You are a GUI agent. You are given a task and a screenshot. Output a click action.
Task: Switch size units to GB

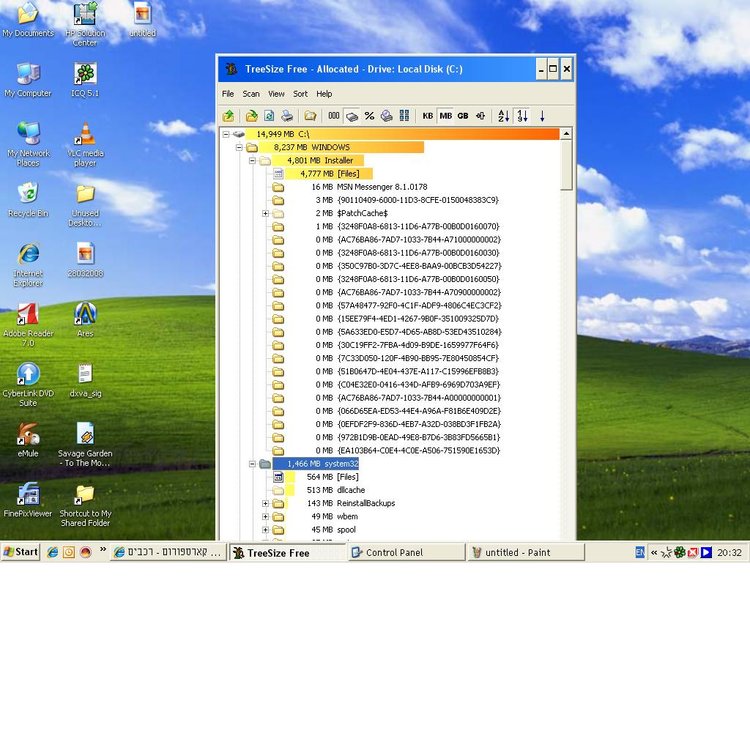(x=463, y=116)
